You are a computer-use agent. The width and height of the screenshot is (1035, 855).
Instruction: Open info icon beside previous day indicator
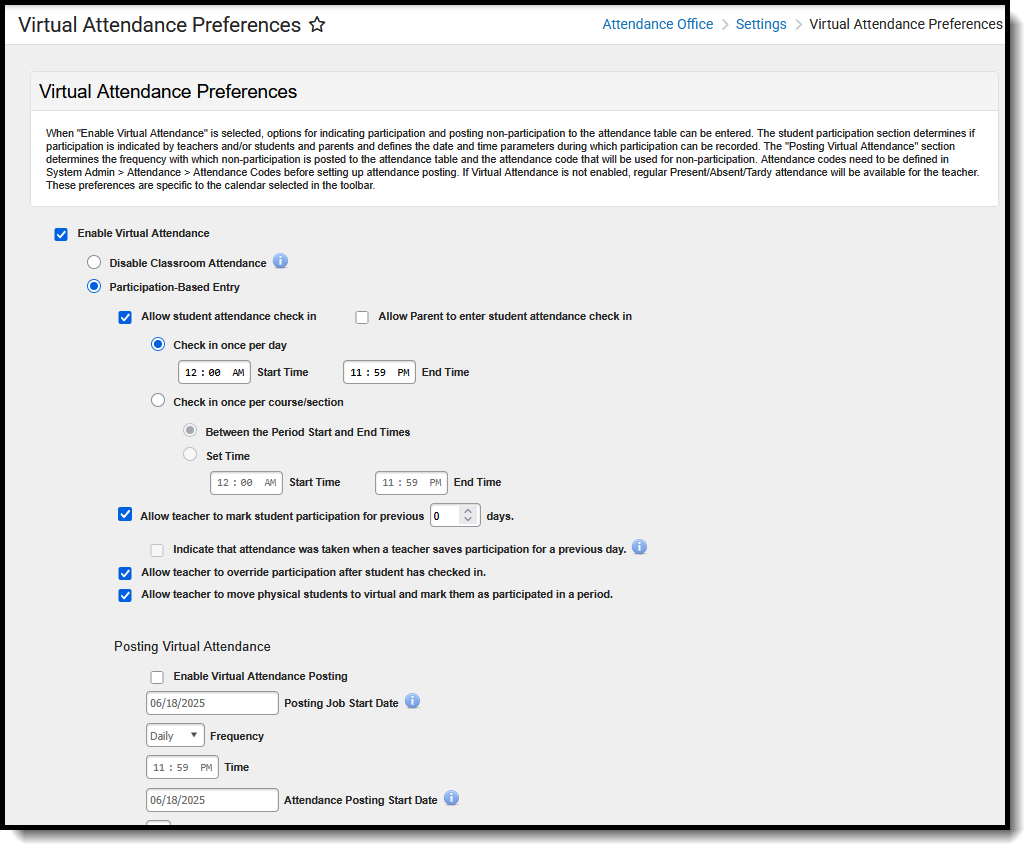639,547
